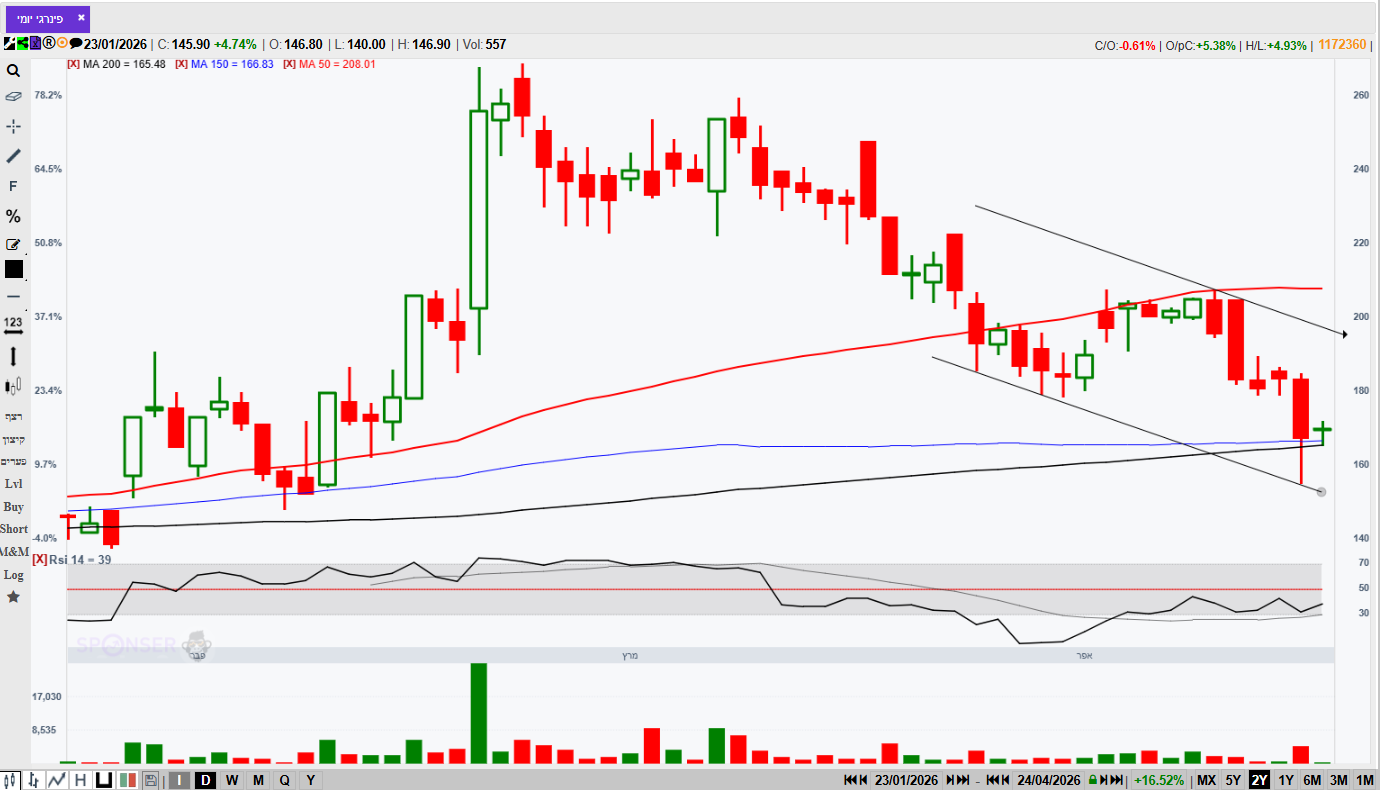Select the eraser tool

point(13,97)
